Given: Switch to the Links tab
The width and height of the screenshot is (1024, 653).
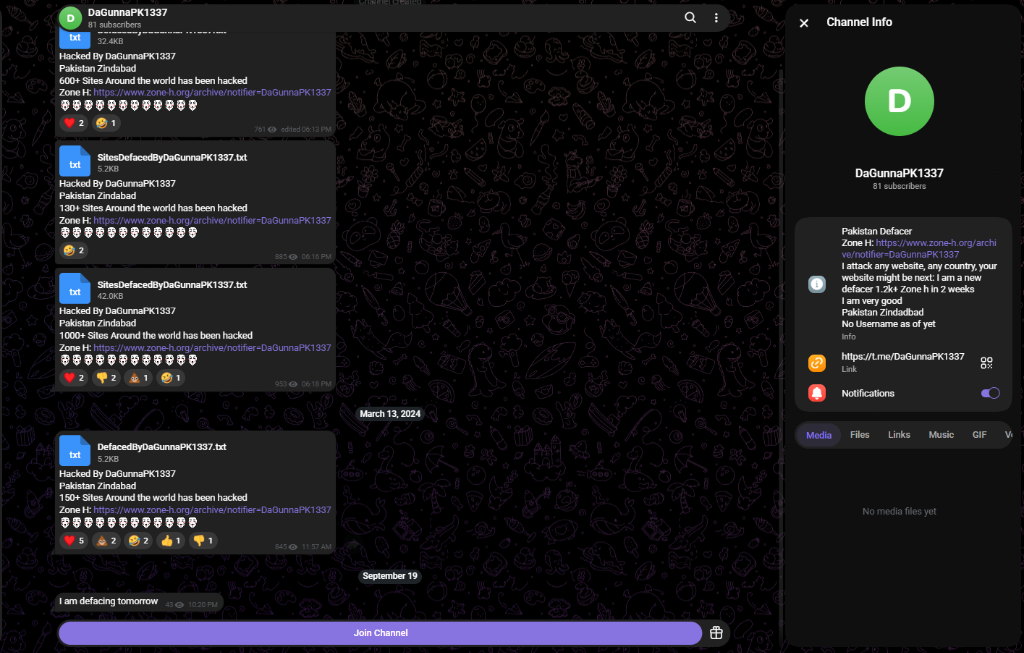Looking at the screenshot, I should pyautogui.click(x=899, y=435).
